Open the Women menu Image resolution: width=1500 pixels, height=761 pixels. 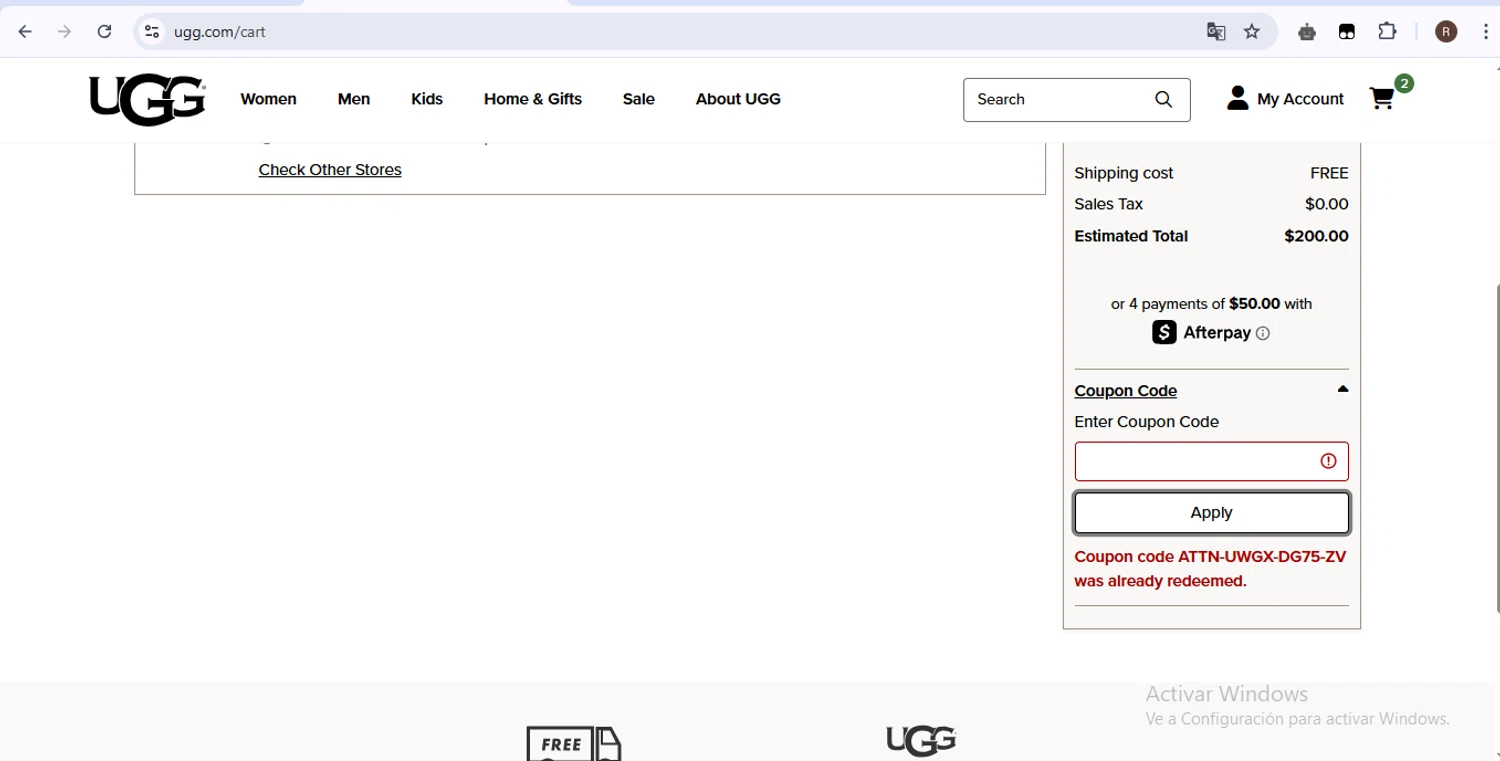[x=268, y=99]
